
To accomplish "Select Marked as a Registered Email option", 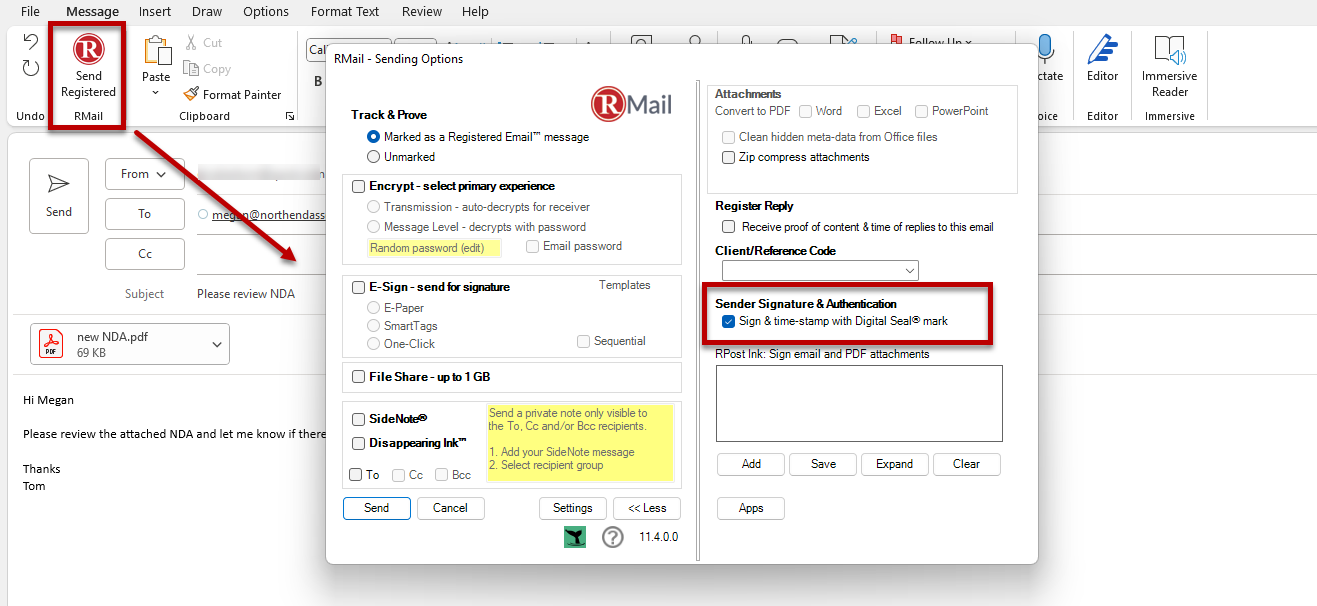I will 374,137.
